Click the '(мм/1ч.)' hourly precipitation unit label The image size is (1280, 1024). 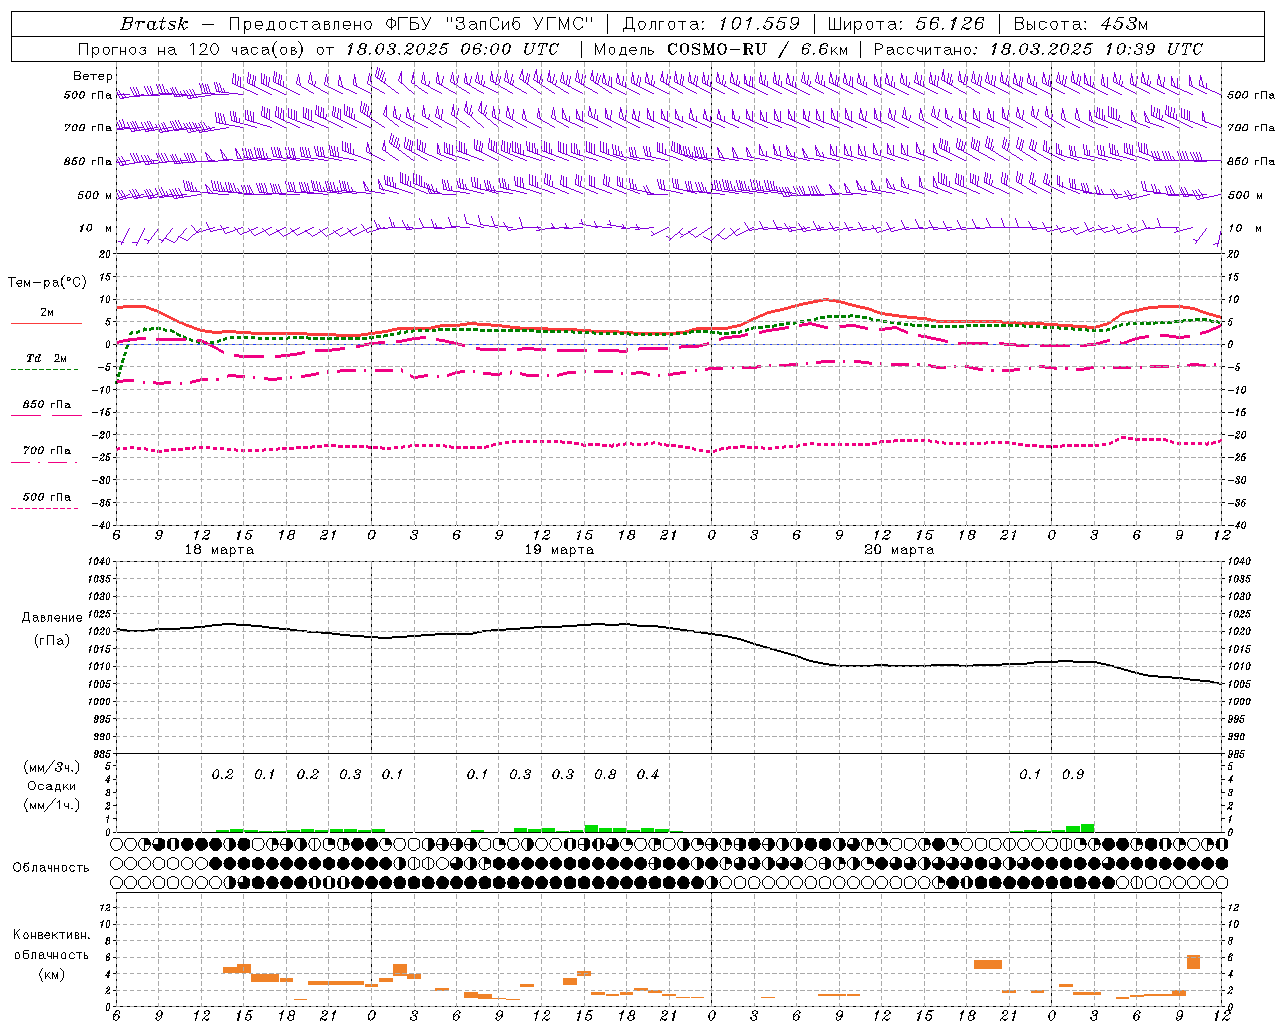[x=51, y=805]
